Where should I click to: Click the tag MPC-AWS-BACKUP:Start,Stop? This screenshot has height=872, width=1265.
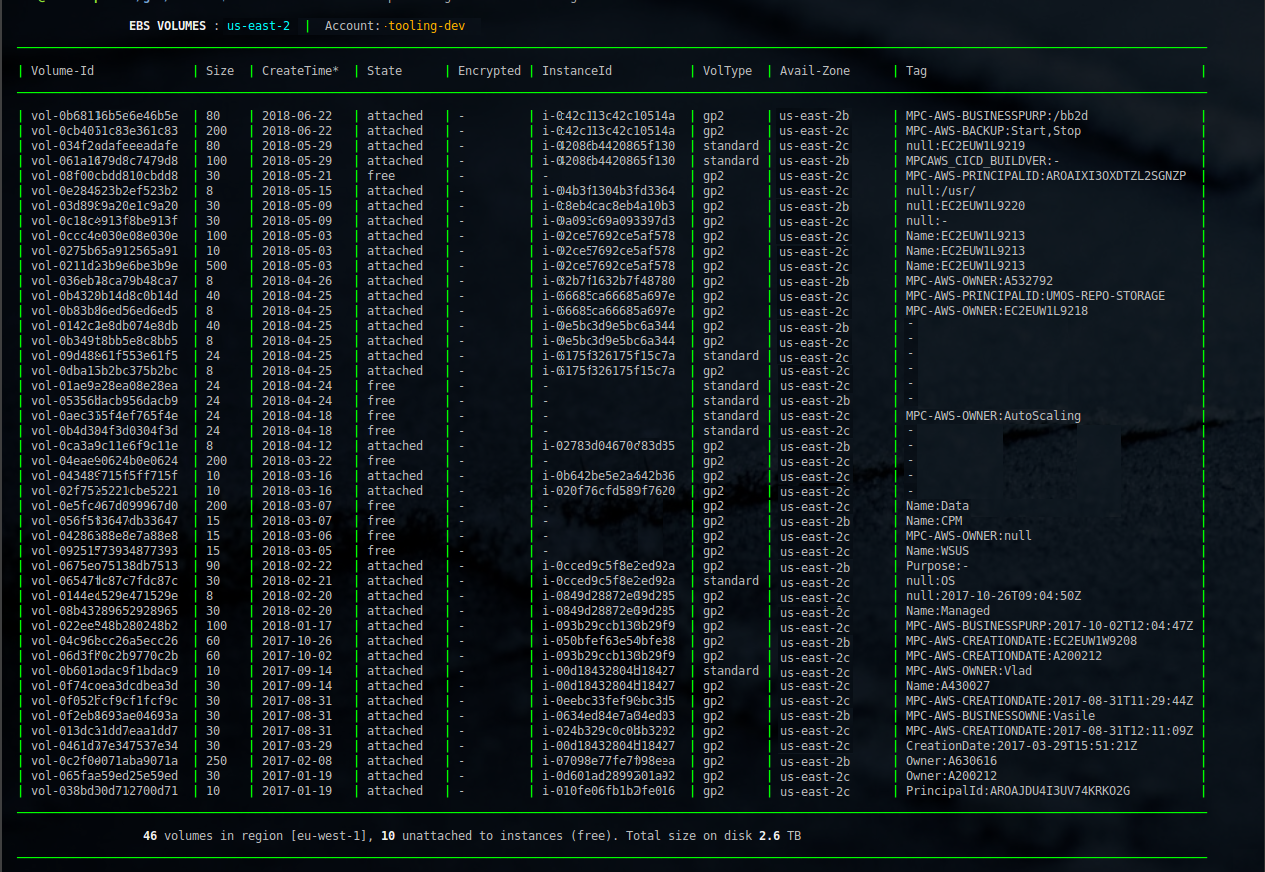pyautogui.click(x=993, y=131)
